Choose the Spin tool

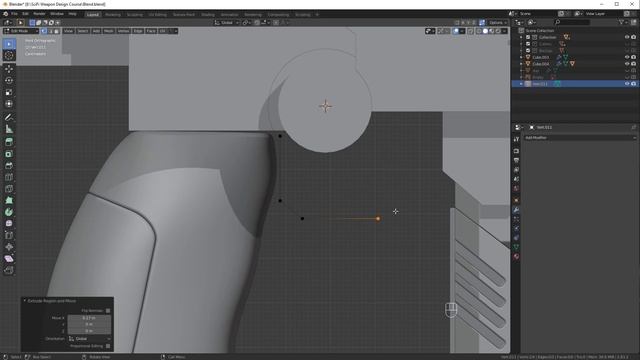pos(9,212)
